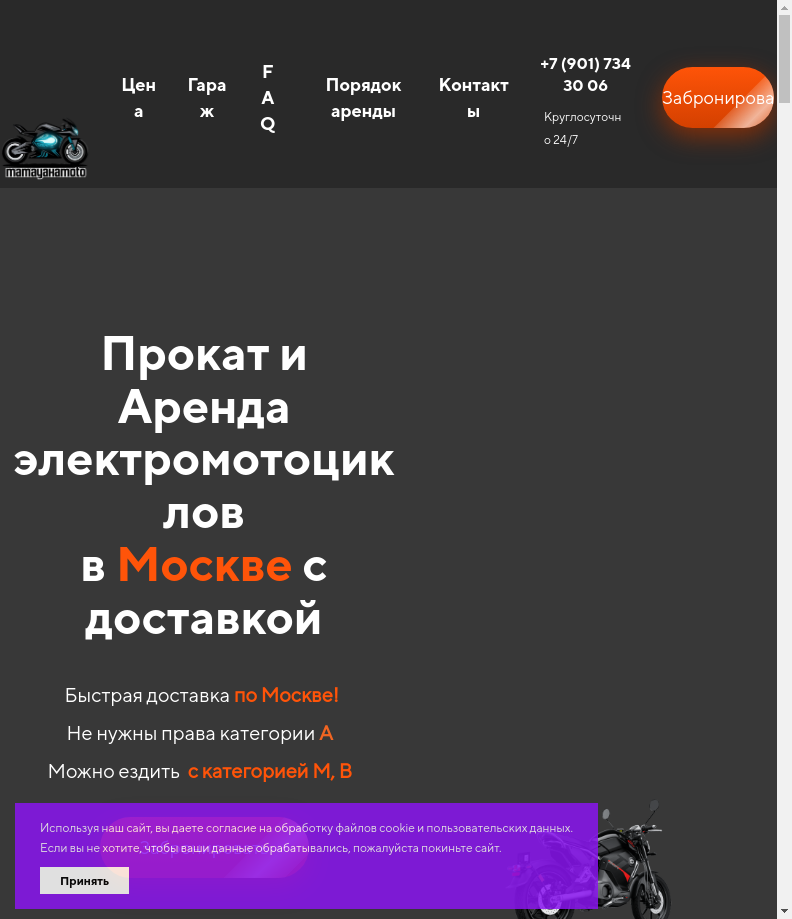The image size is (792, 919).
Task: Click the orange Забронировать button in header
Action: pos(718,97)
